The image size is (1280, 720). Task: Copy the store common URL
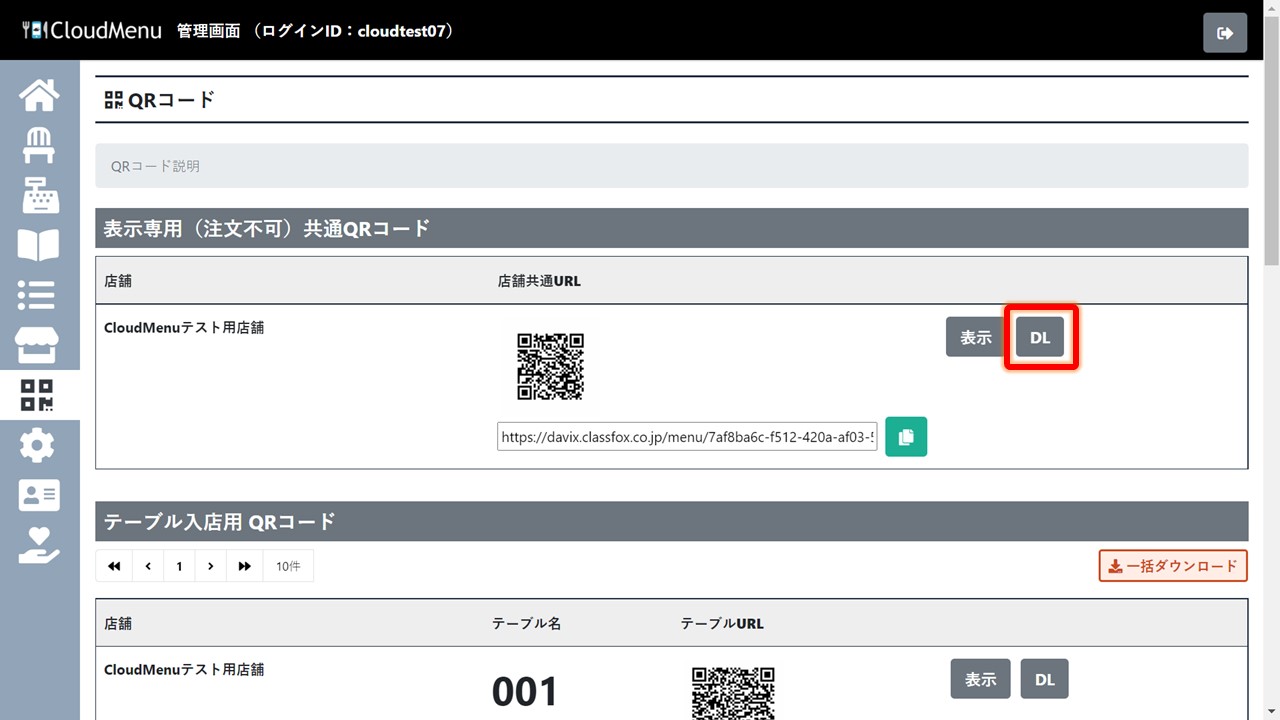click(x=906, y=437)
